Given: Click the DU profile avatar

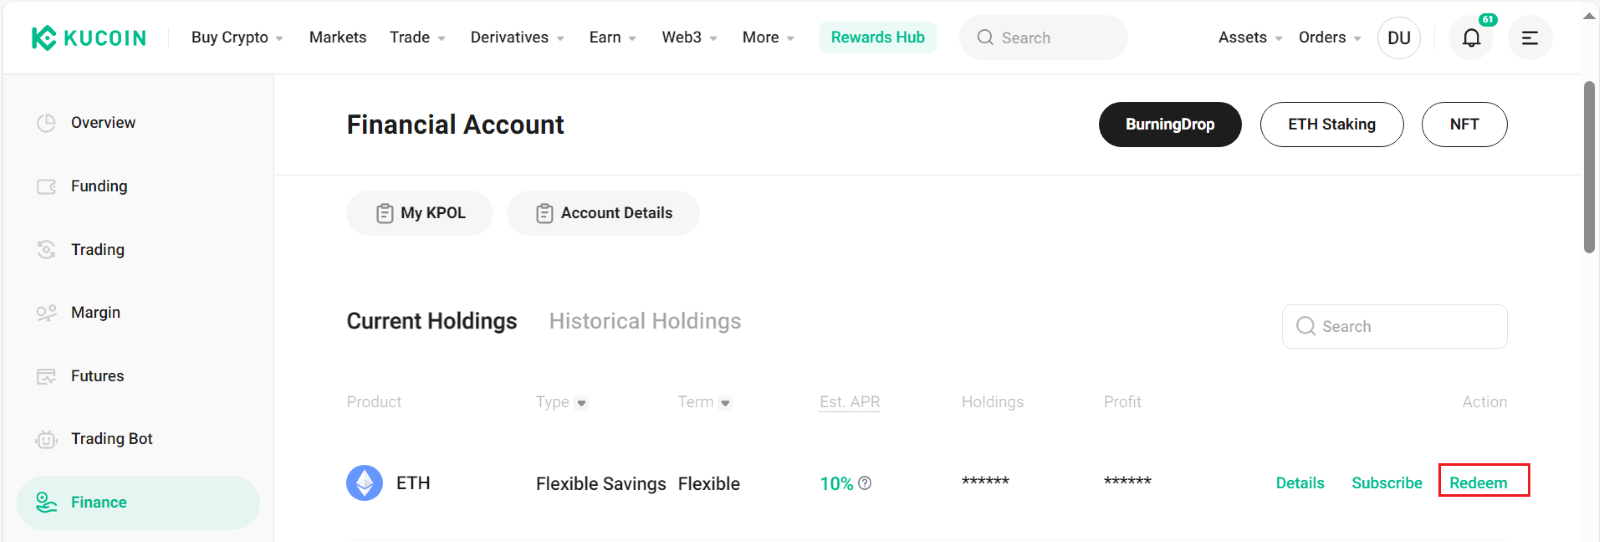Looking at the screenshot, I should coord(1399,38).
